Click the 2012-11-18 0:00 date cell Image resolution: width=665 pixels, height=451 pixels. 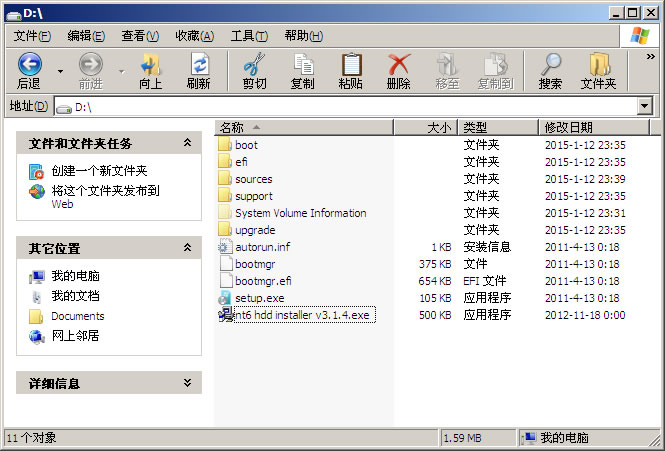pos(585,315)
